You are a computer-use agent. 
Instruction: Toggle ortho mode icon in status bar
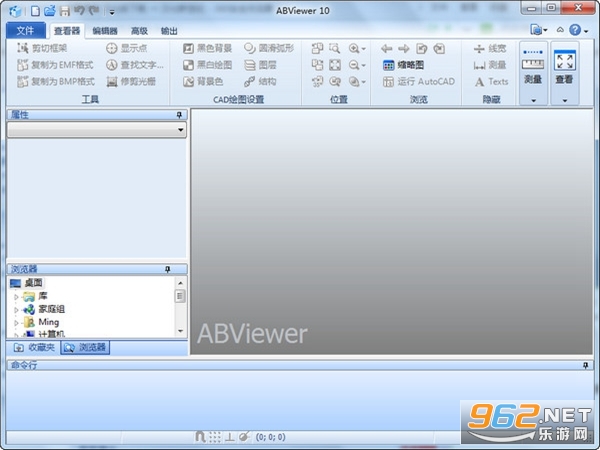(230, 437)
